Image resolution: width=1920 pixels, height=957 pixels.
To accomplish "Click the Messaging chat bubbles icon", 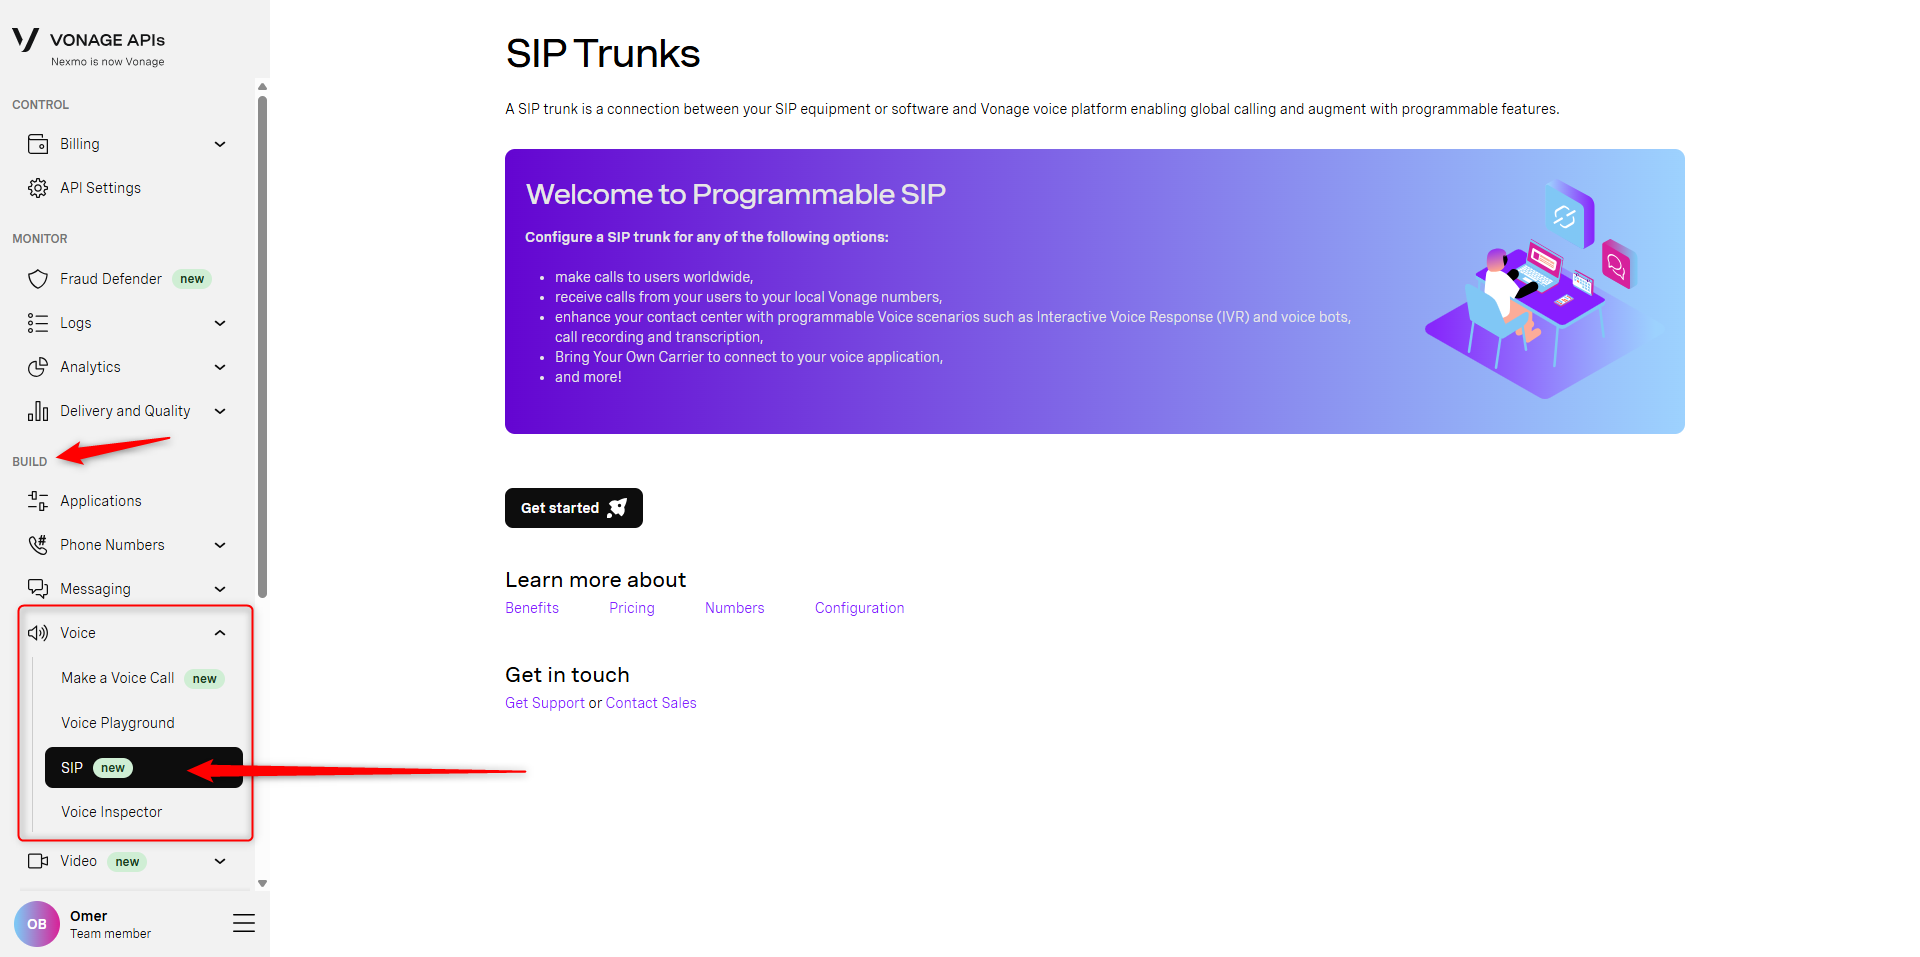I will 38,589.
